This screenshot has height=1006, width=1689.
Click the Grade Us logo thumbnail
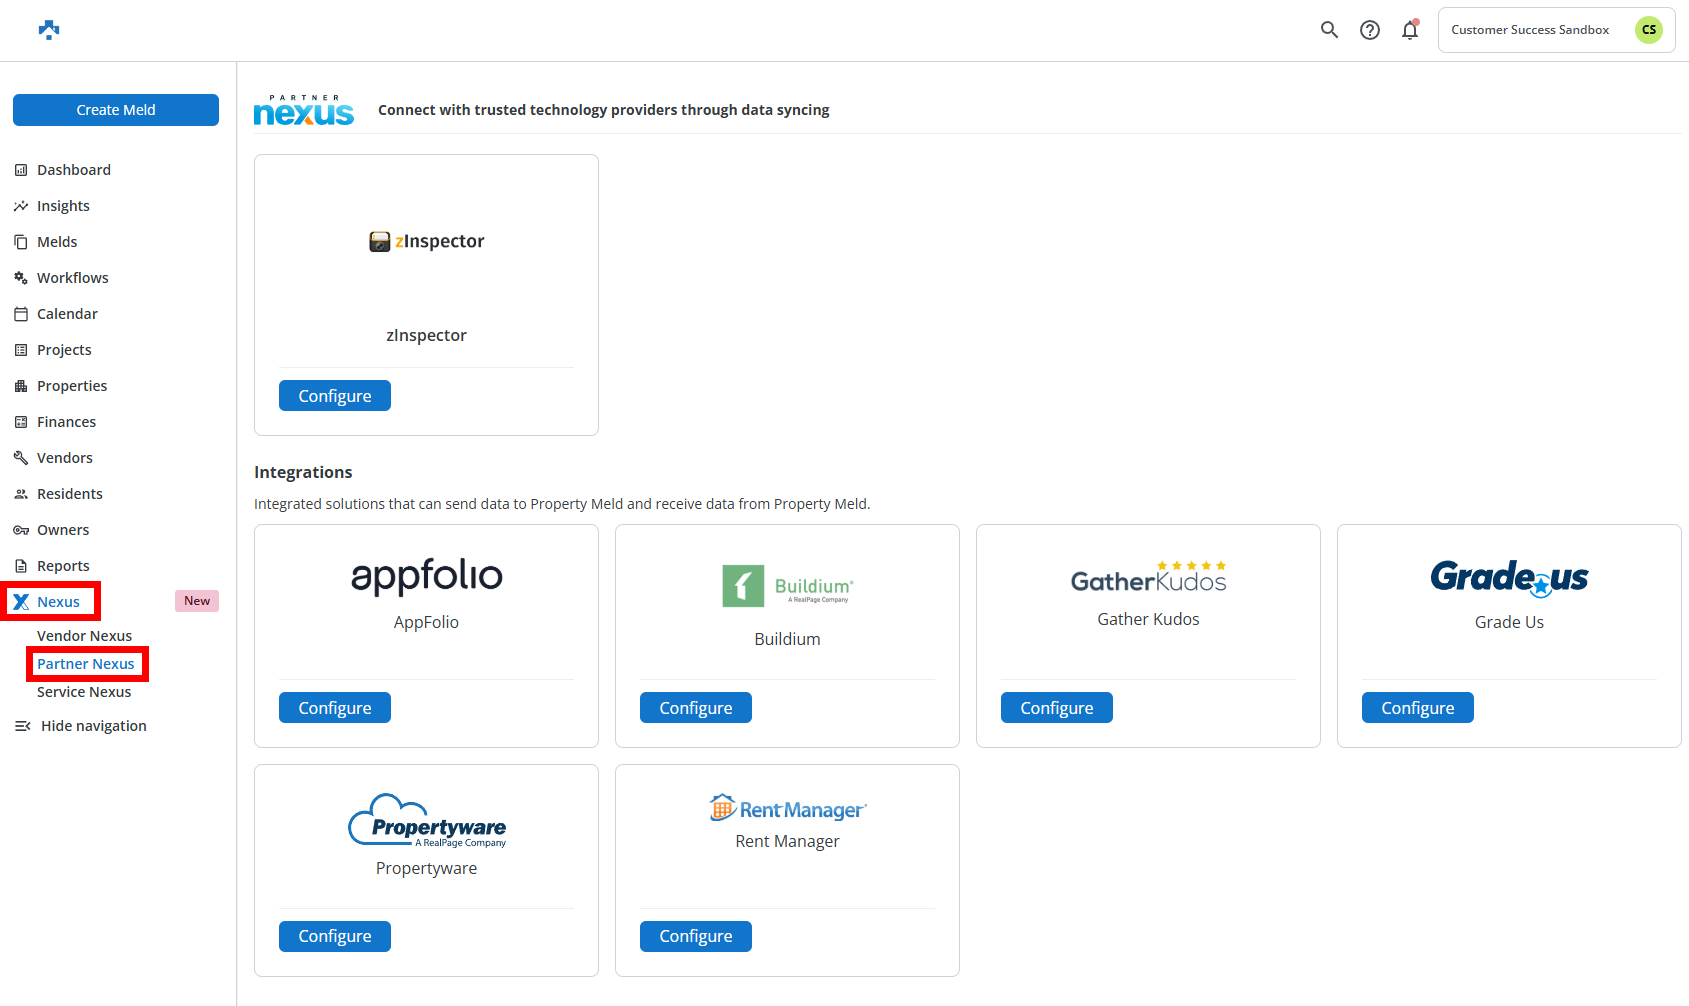(1508, 577)
